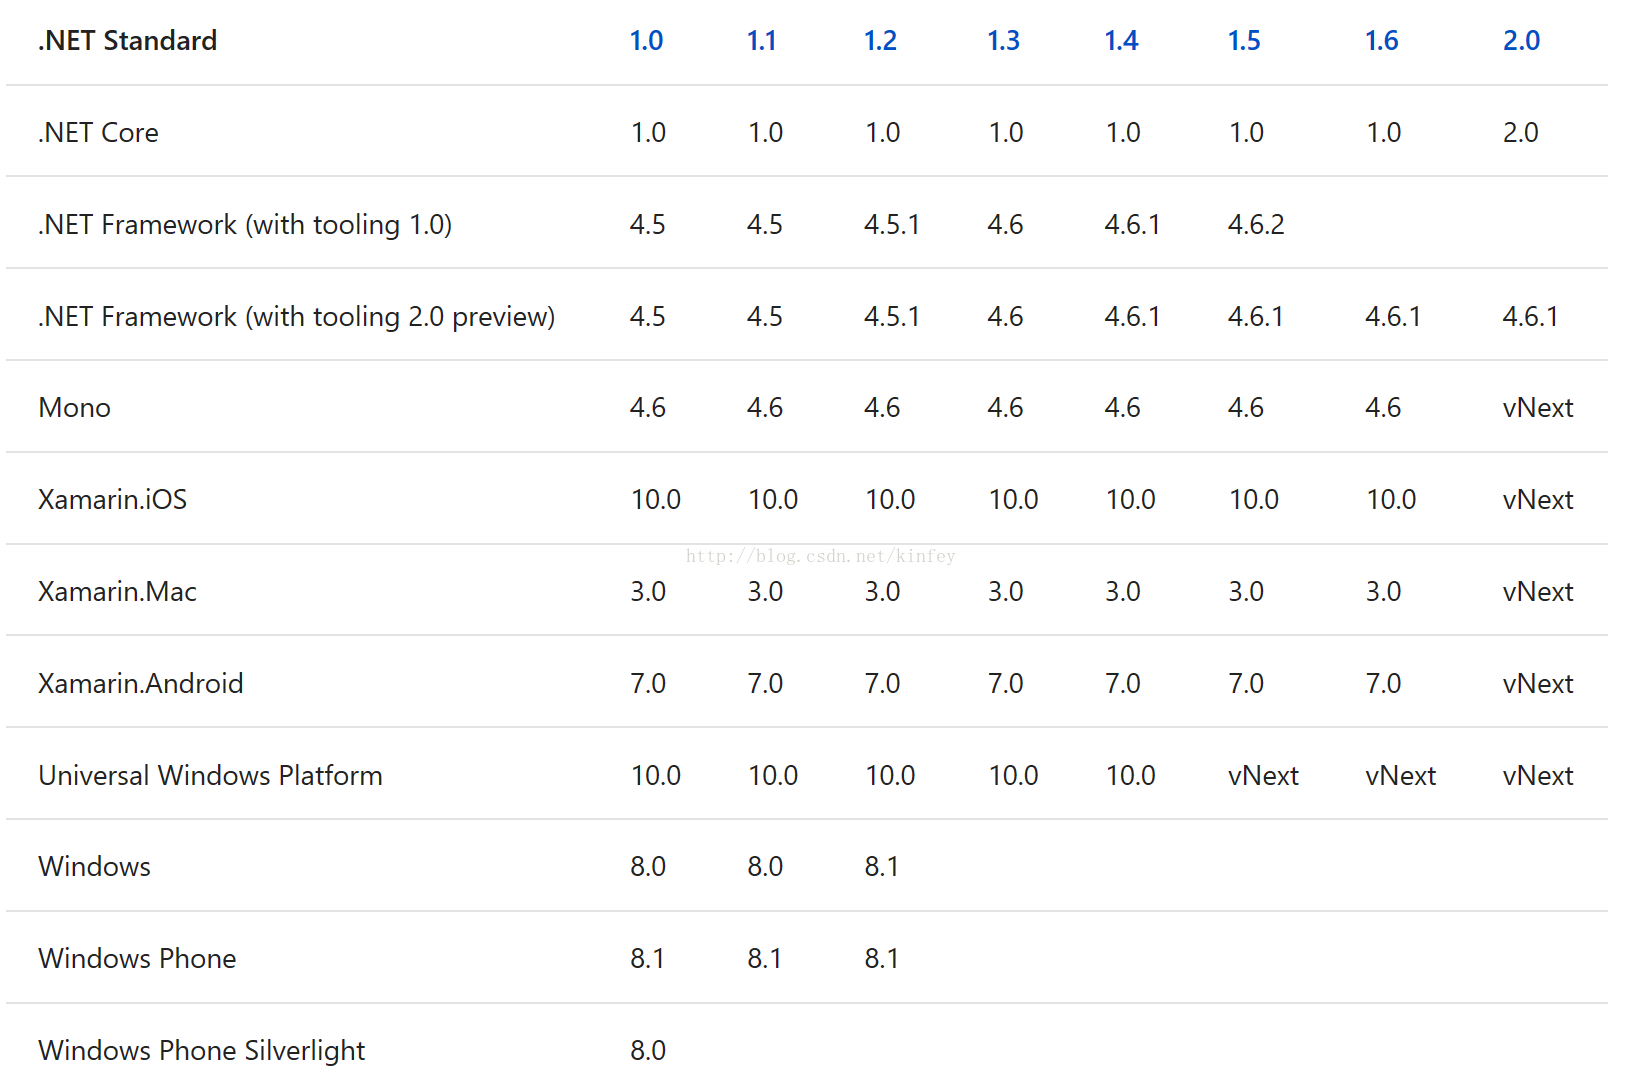
Task: Select the Xamarin.Mac row label
Action: [x=117, y=592]
